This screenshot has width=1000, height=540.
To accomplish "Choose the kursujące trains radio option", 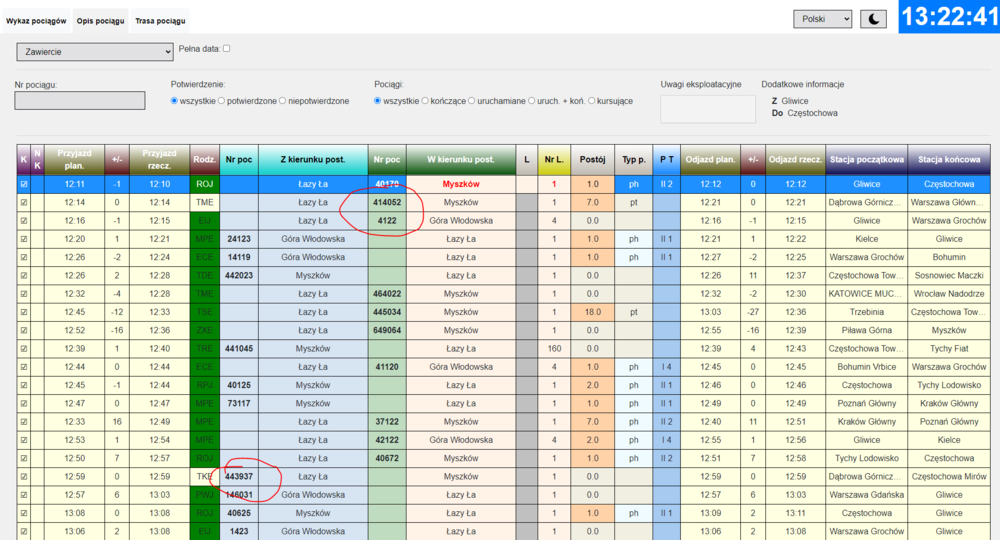I will 592,101.
